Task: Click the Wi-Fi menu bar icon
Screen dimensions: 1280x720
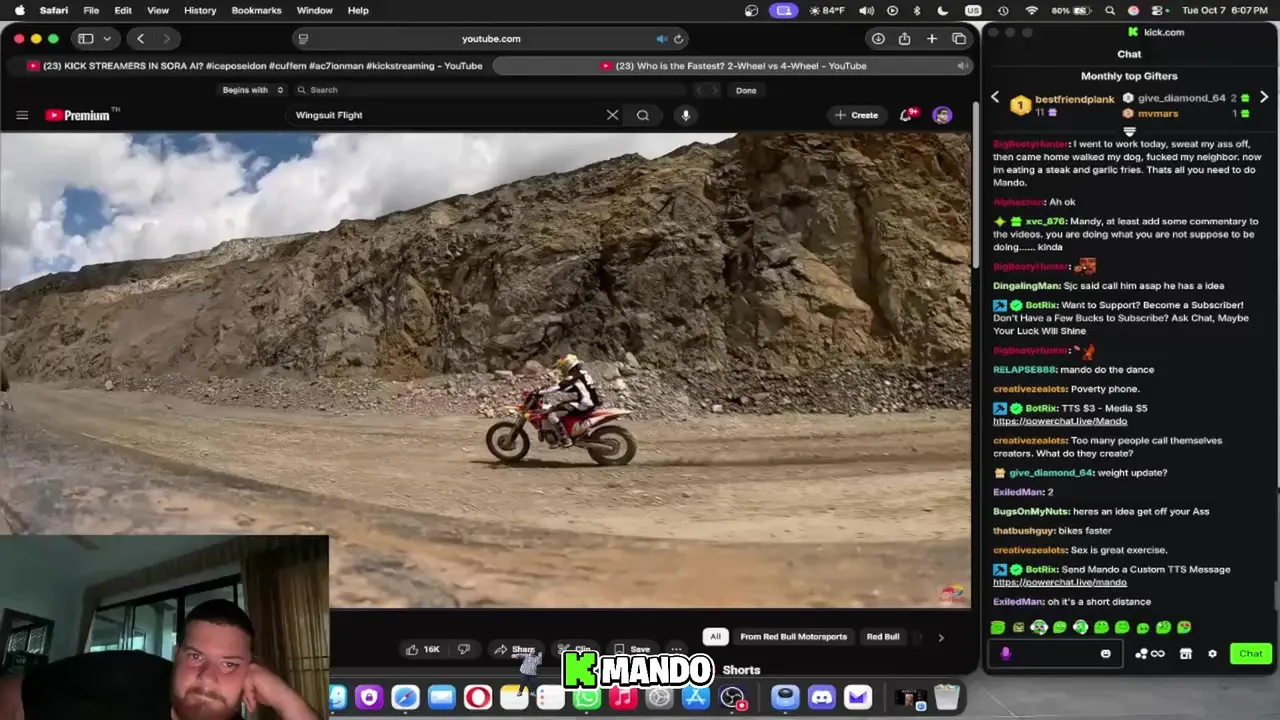Action: [1031, 10]
